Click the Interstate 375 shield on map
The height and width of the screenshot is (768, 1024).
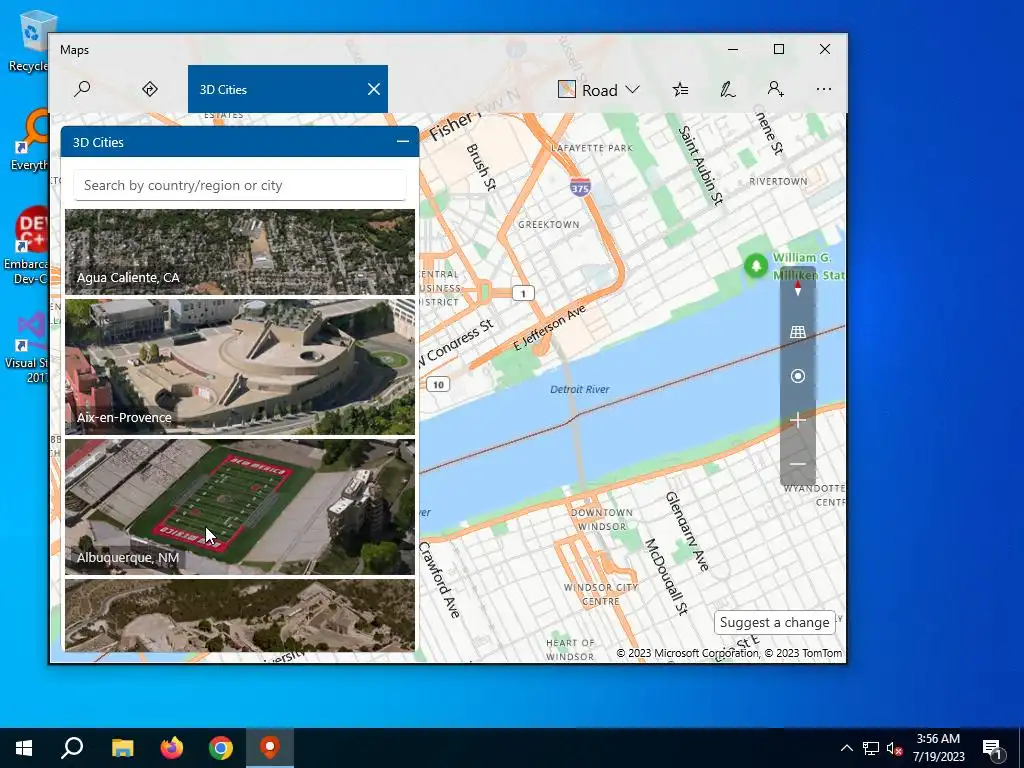coord(580,187)
